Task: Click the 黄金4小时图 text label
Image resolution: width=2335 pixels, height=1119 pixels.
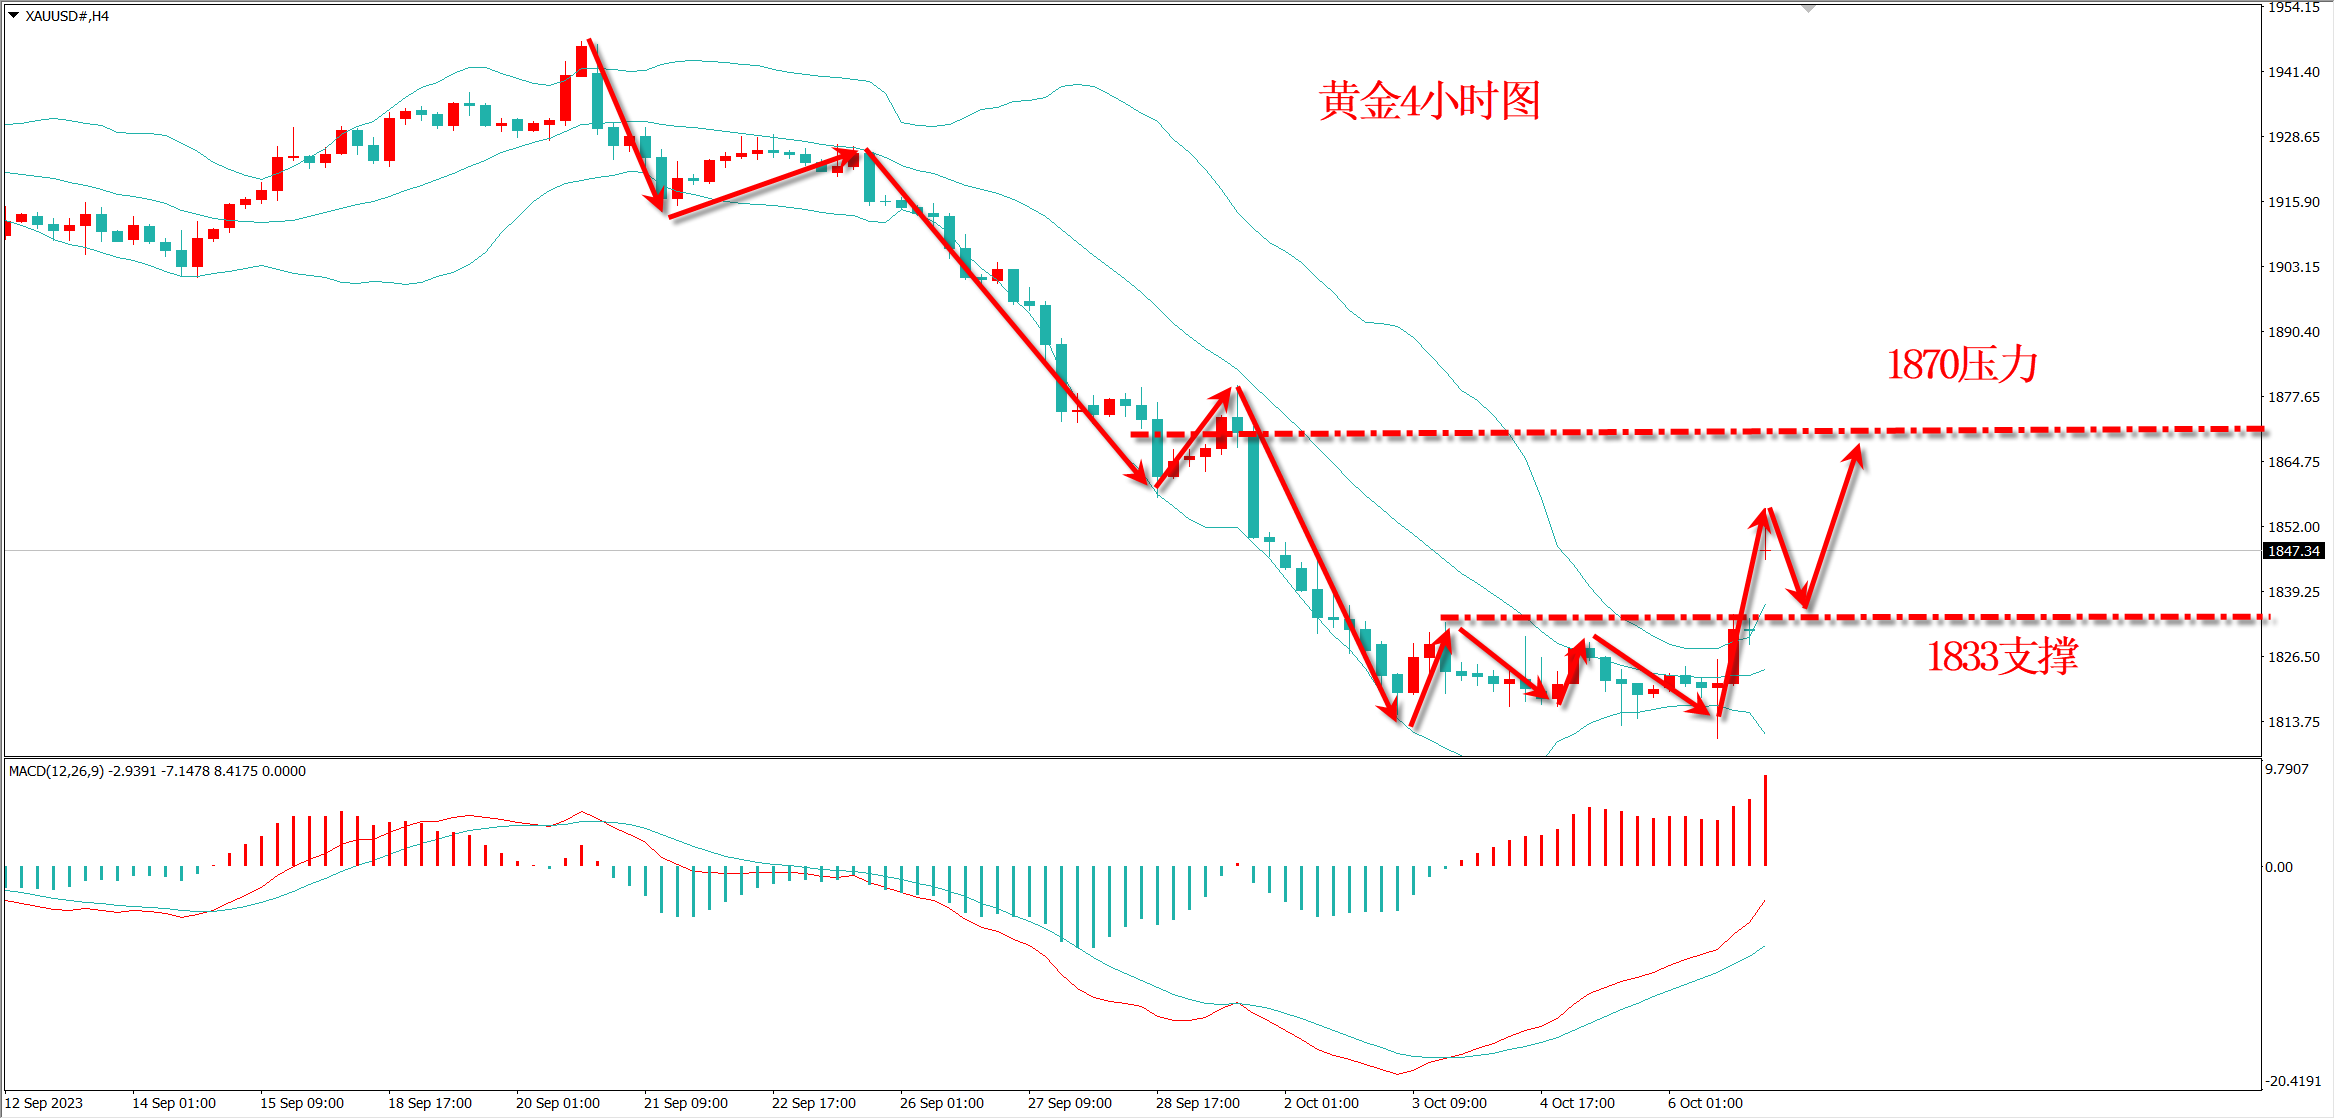Action: pyautogui.click(x=1429, y=101)
